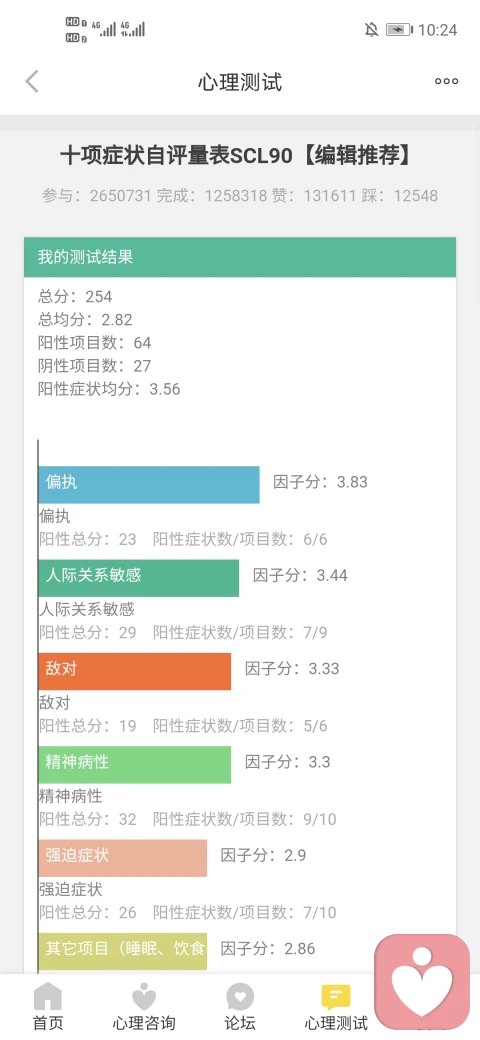Tap the yellow 心理测试 message icon
Viewport: 480px width, 1040px height.
(x=336, y=997)
